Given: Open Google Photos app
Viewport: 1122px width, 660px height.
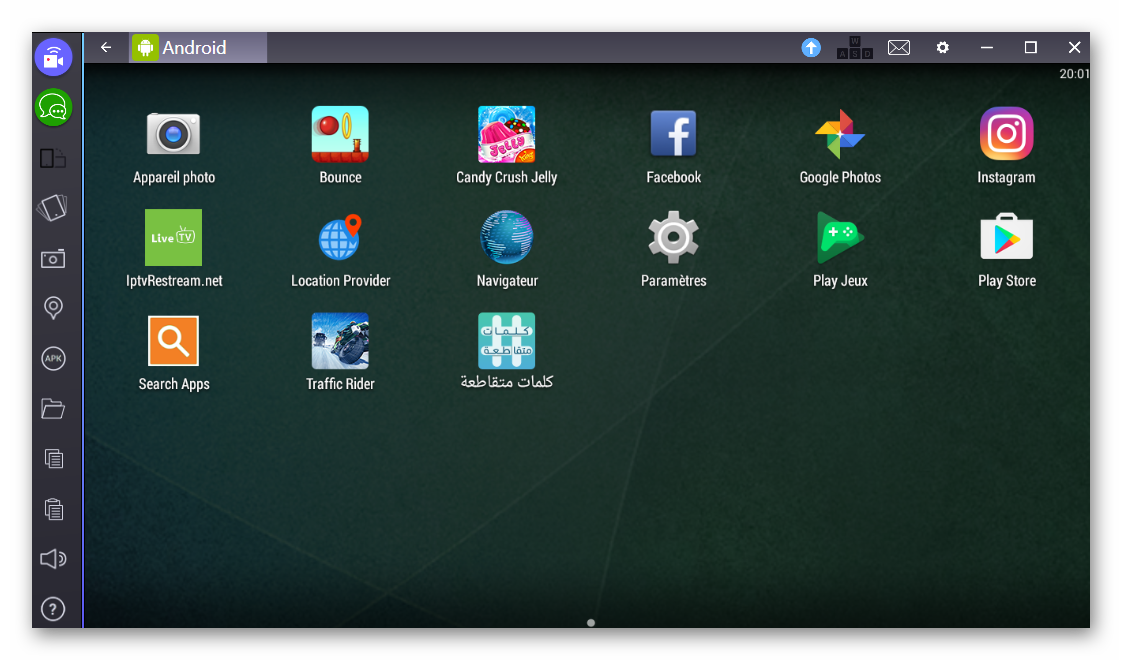Looking at the screenshot, I should [840, 135].
